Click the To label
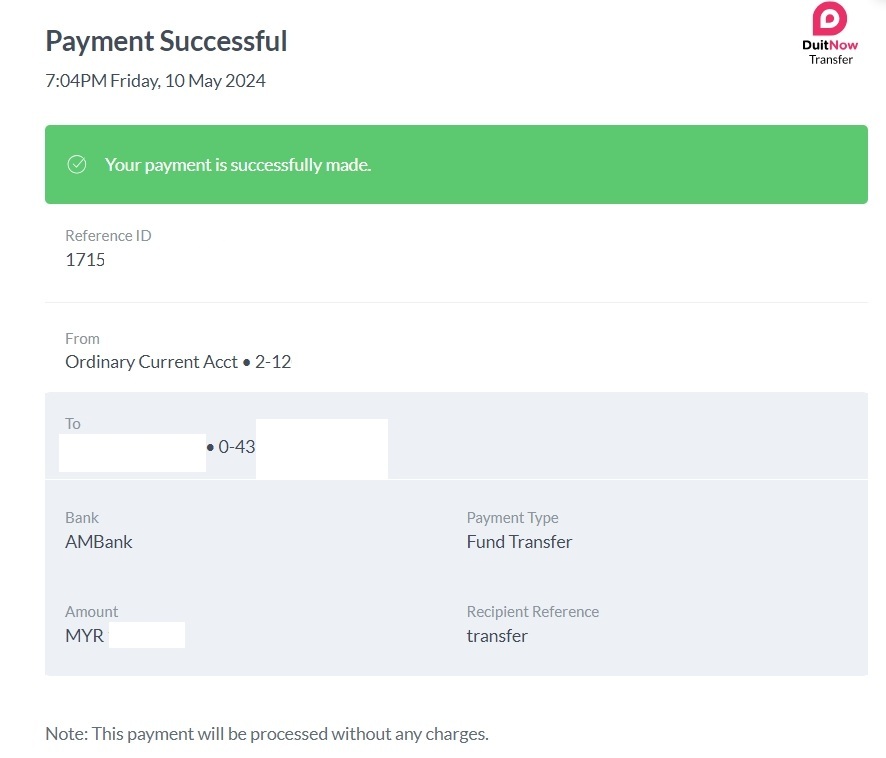Viewport: 886px width, 758px height. coord(73,424)
